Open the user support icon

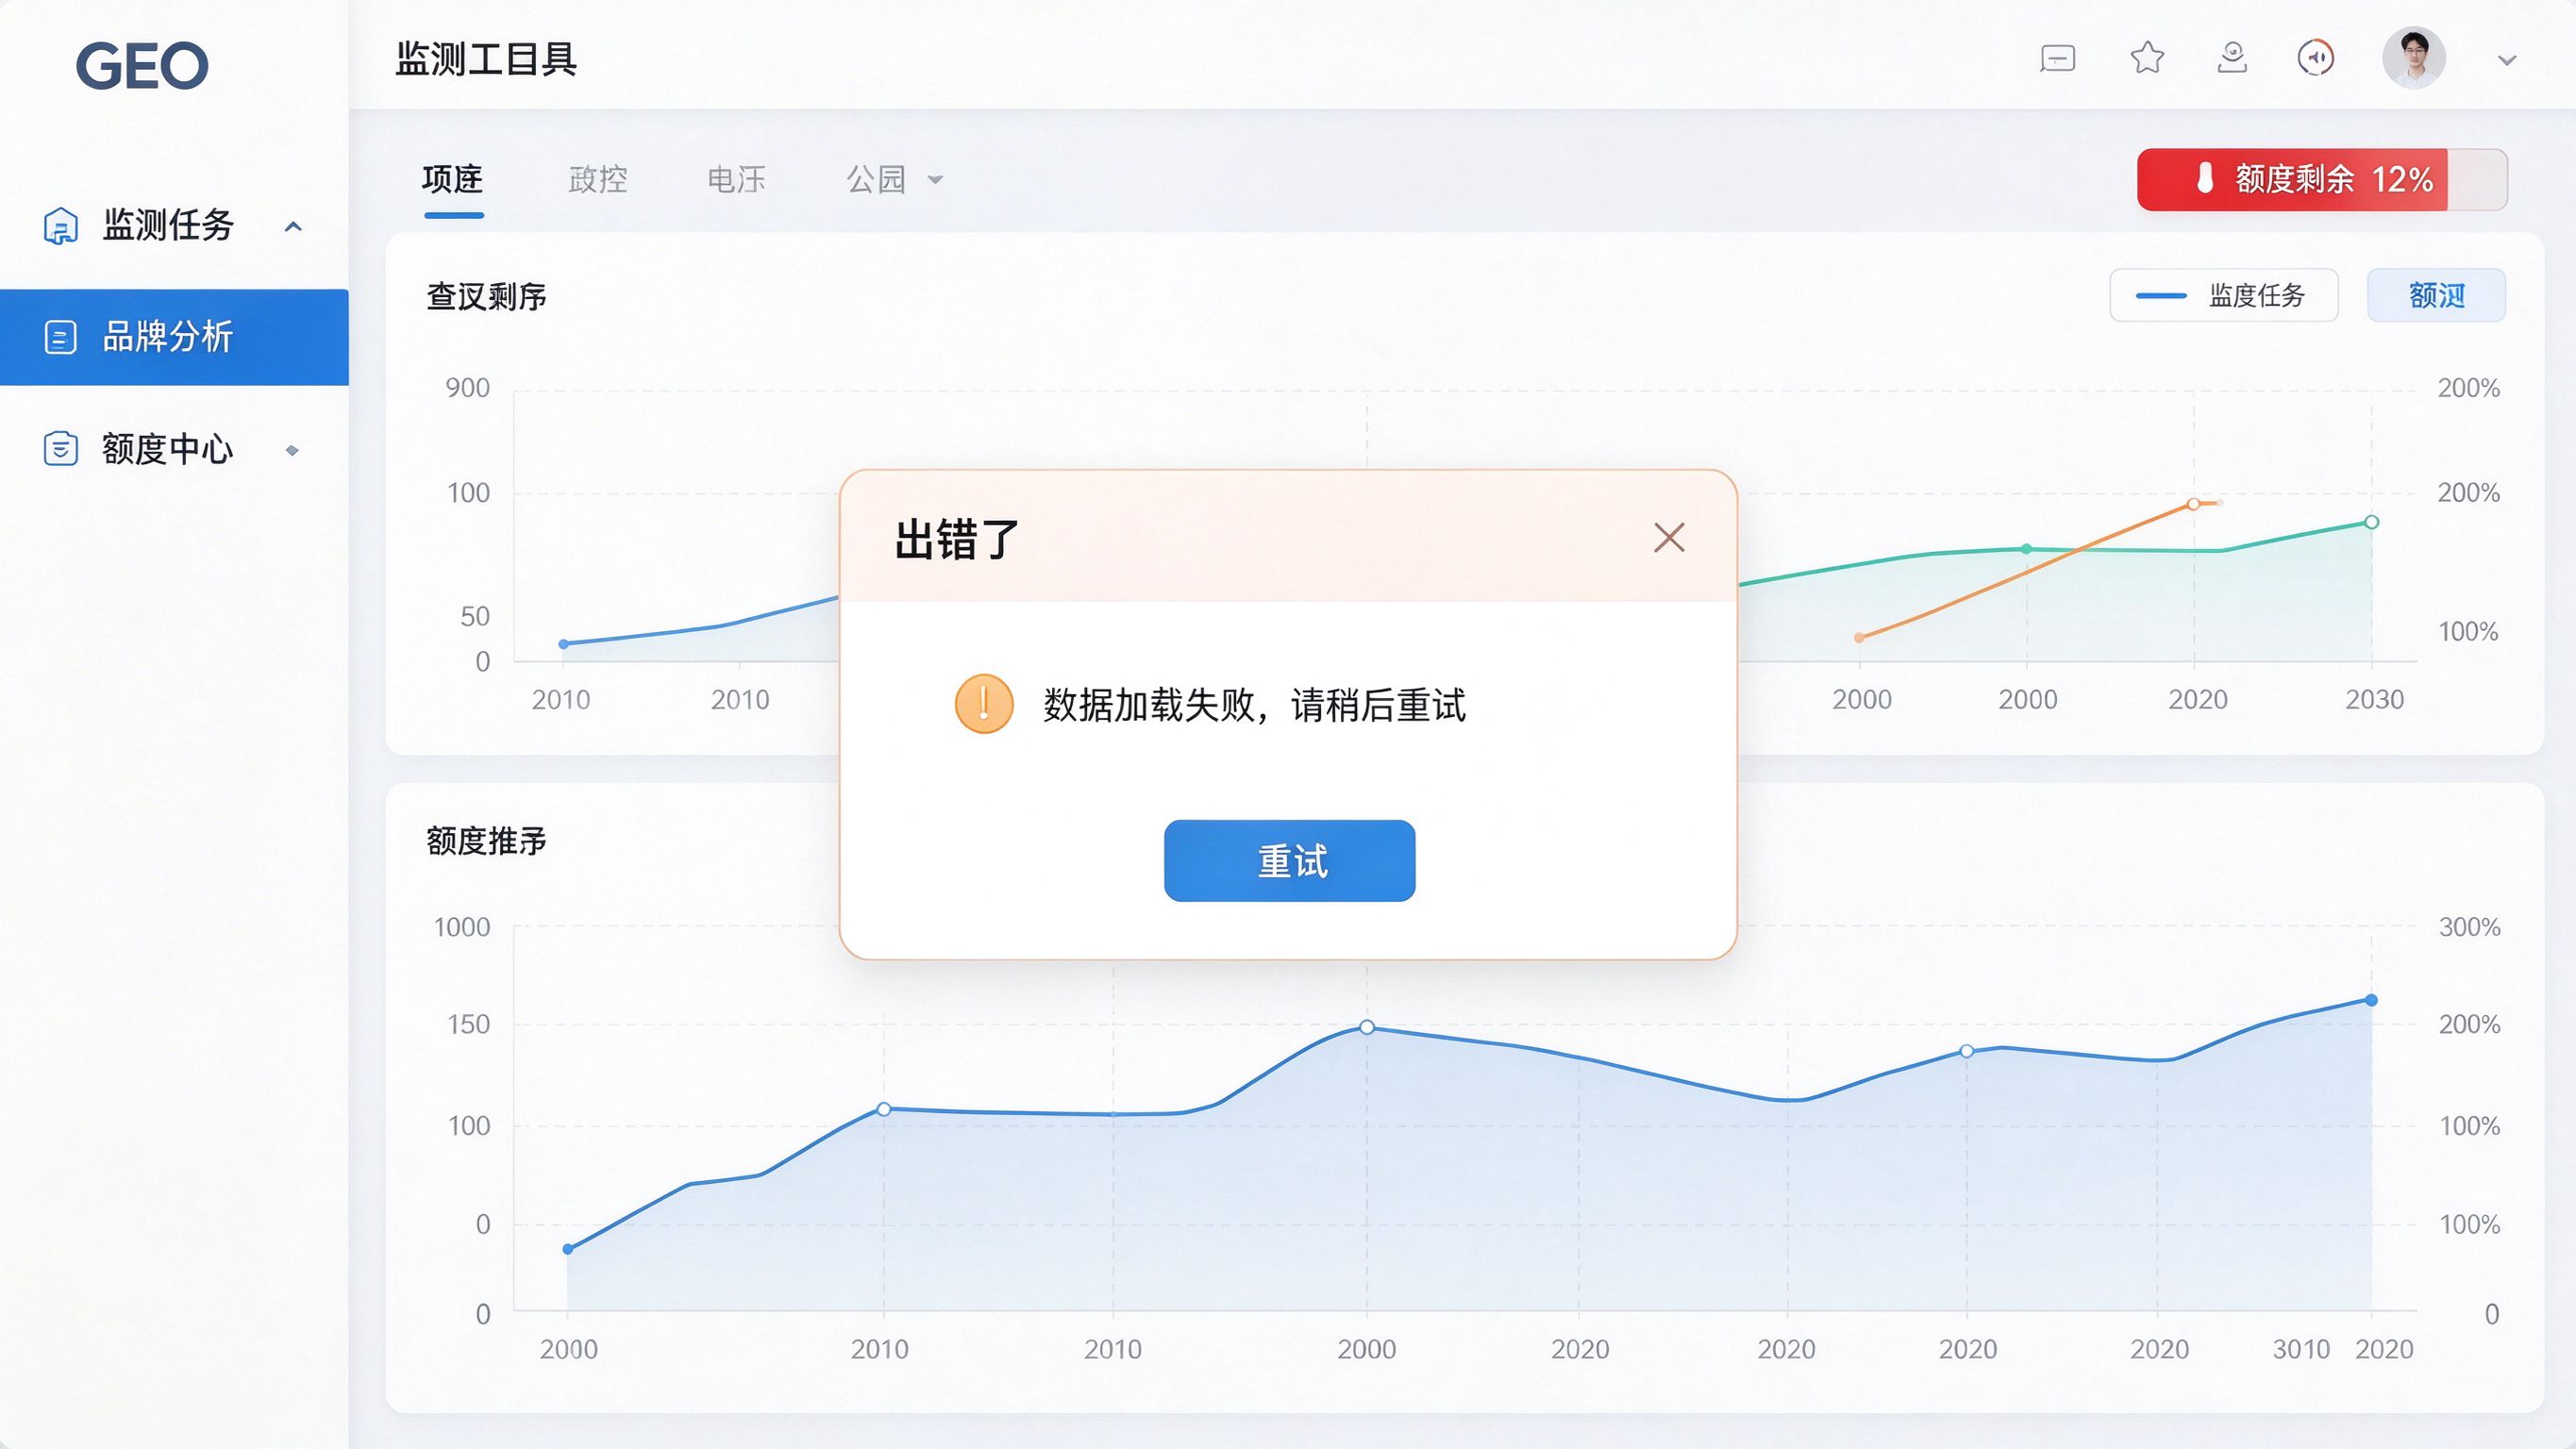2232,58
